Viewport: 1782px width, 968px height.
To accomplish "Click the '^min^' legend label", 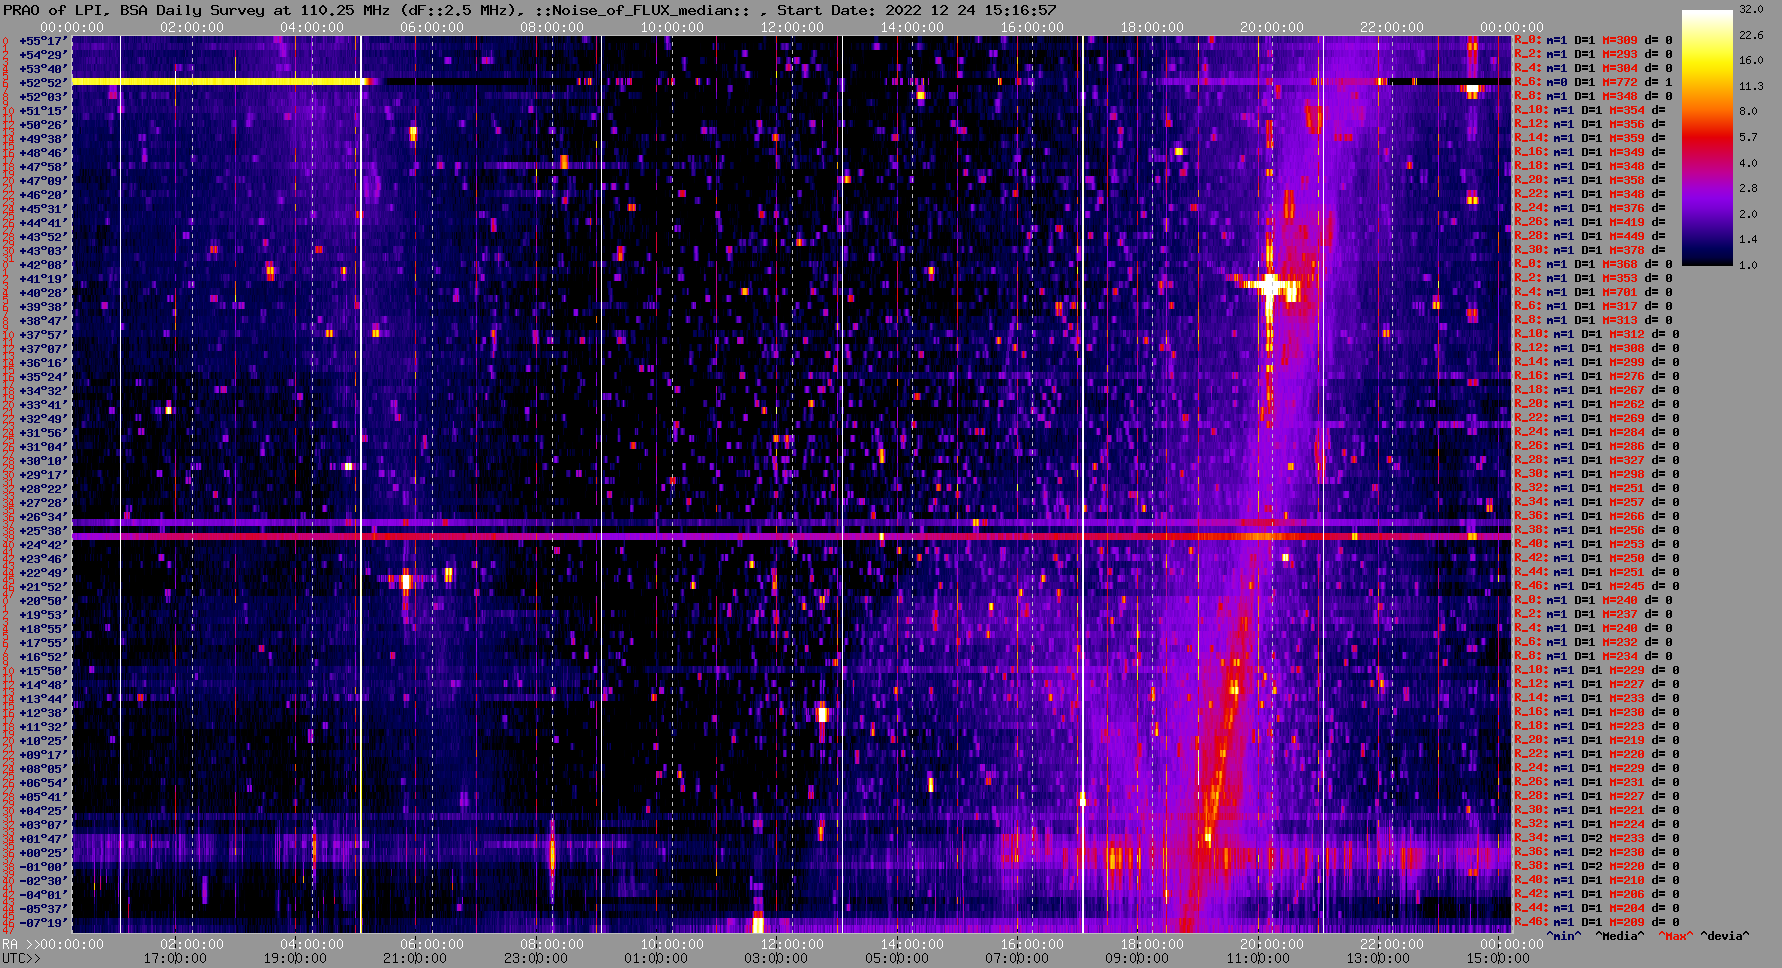I will point(1564,936).
